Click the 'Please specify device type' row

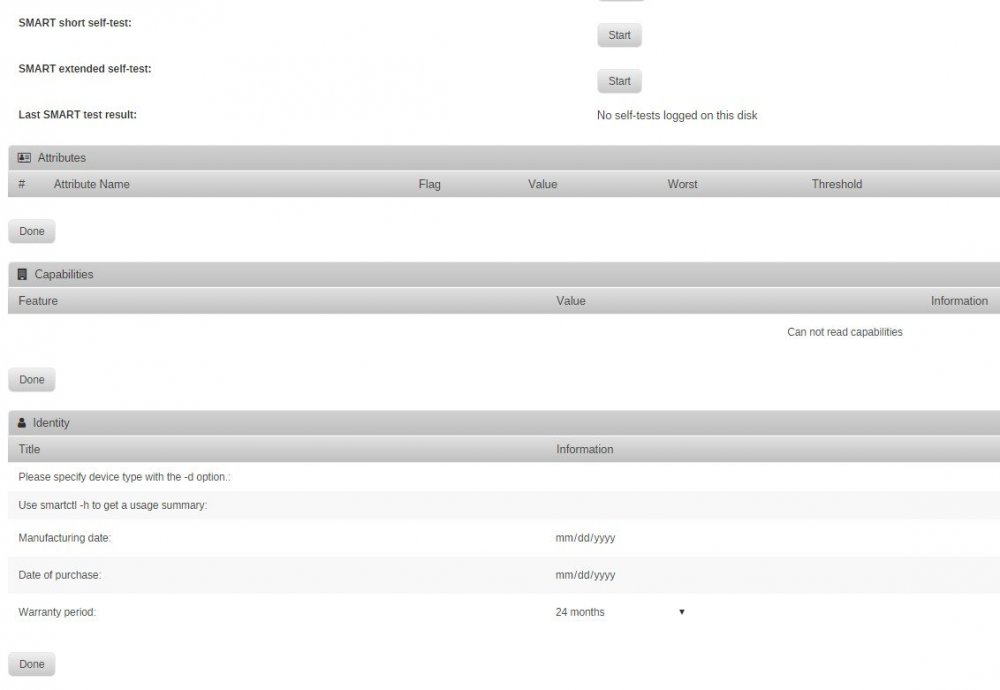tap(504, 477)
